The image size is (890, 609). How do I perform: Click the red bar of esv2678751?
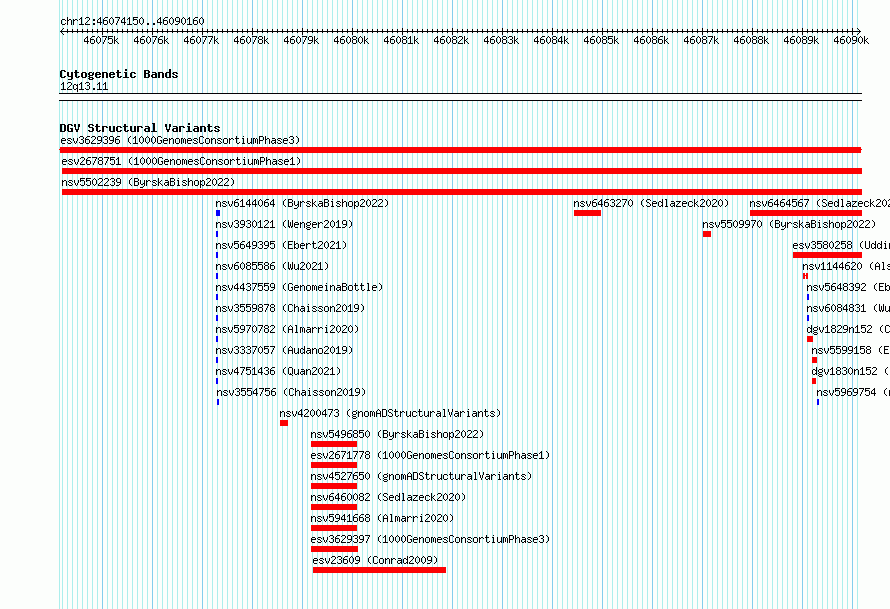(461, 171)
